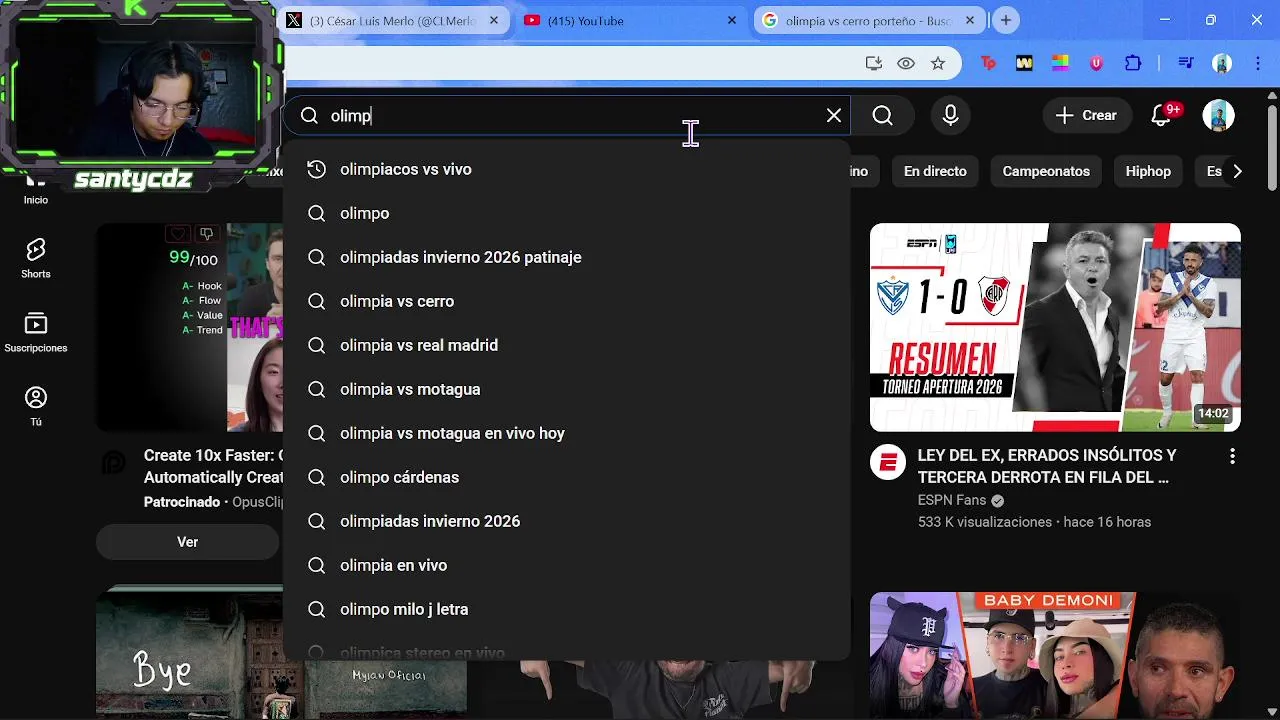Open the Chrome profile avatar
Viewport: 1280px width, 720px height.
tap(1222, 63)
